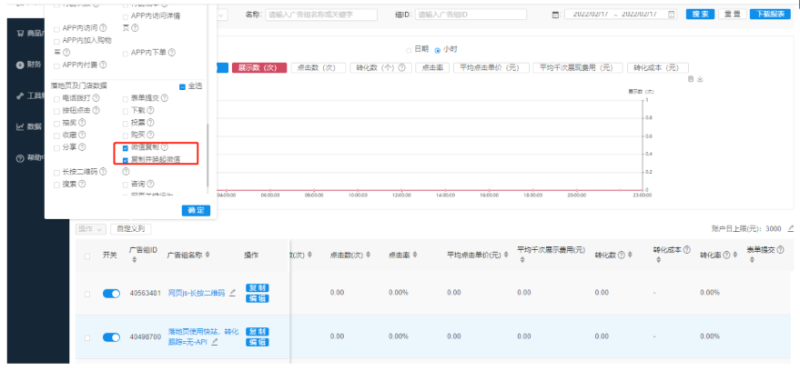Select the 点击数 (次) metric tab
800x371 pixels.
click(x=318, y=68)
